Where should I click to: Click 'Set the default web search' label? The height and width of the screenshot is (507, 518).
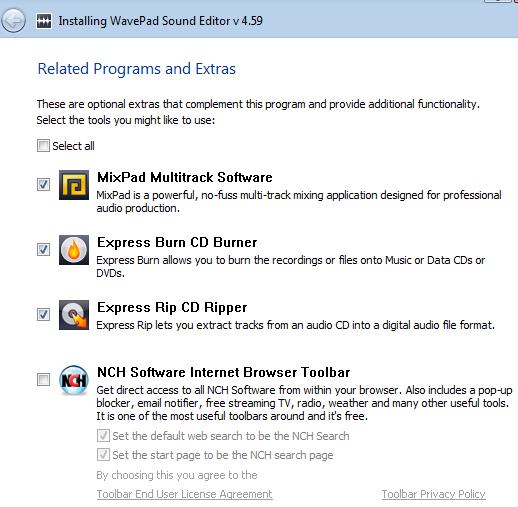coord(231,436)
